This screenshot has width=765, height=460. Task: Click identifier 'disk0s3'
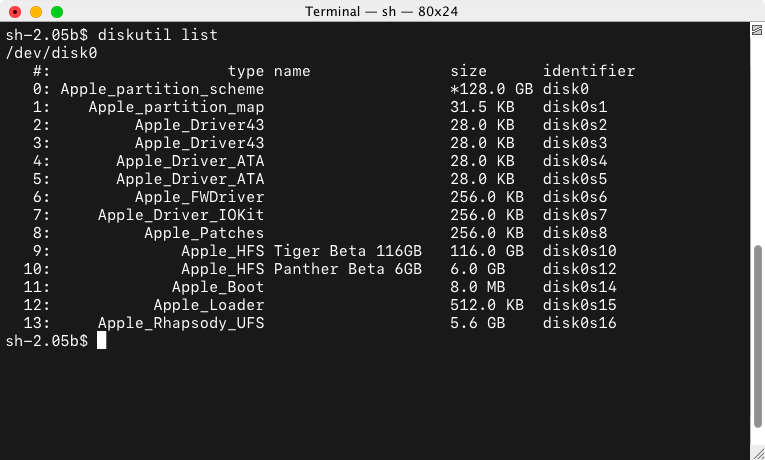pyautogui.click(x=575, y=143)
